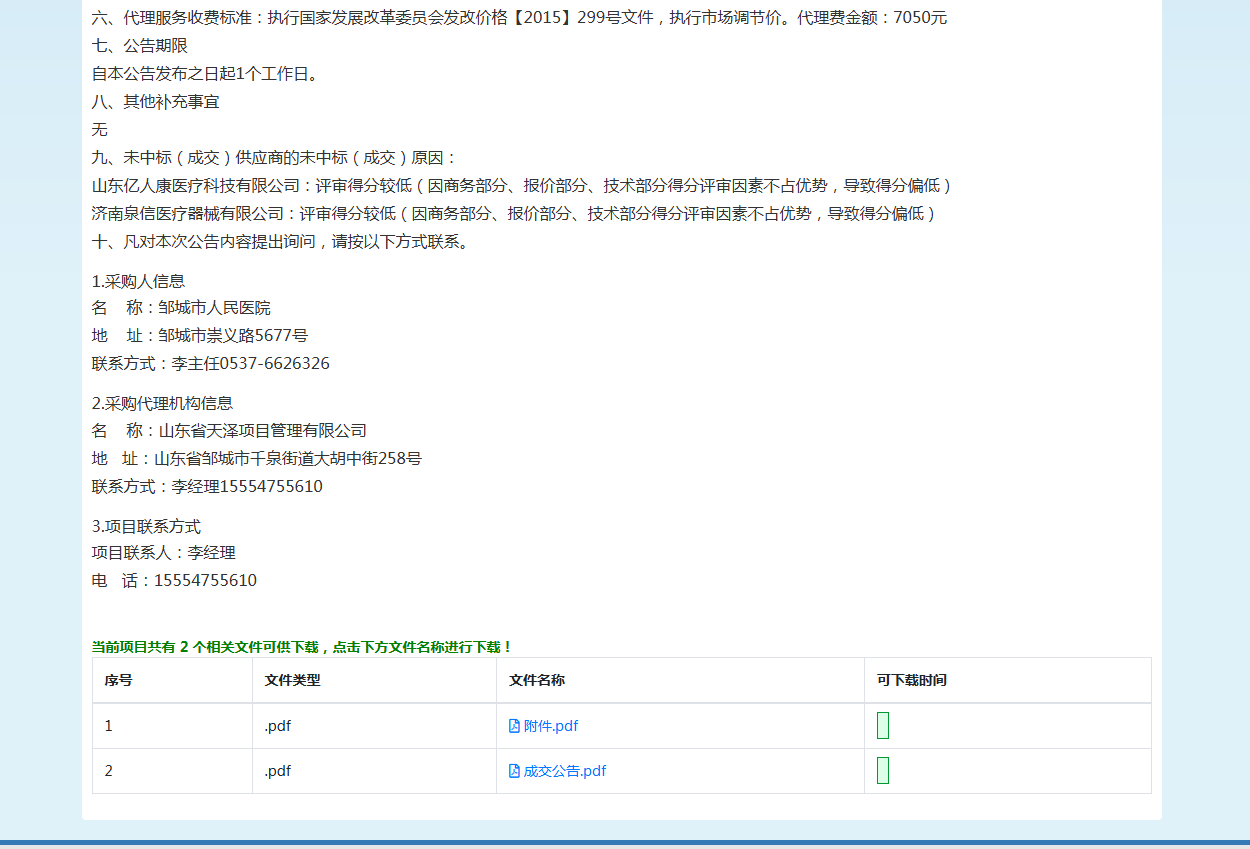The image size is (1250, 849).
Task: Click the PDF icon beside 附件.pdf
Action: point(514,726)
